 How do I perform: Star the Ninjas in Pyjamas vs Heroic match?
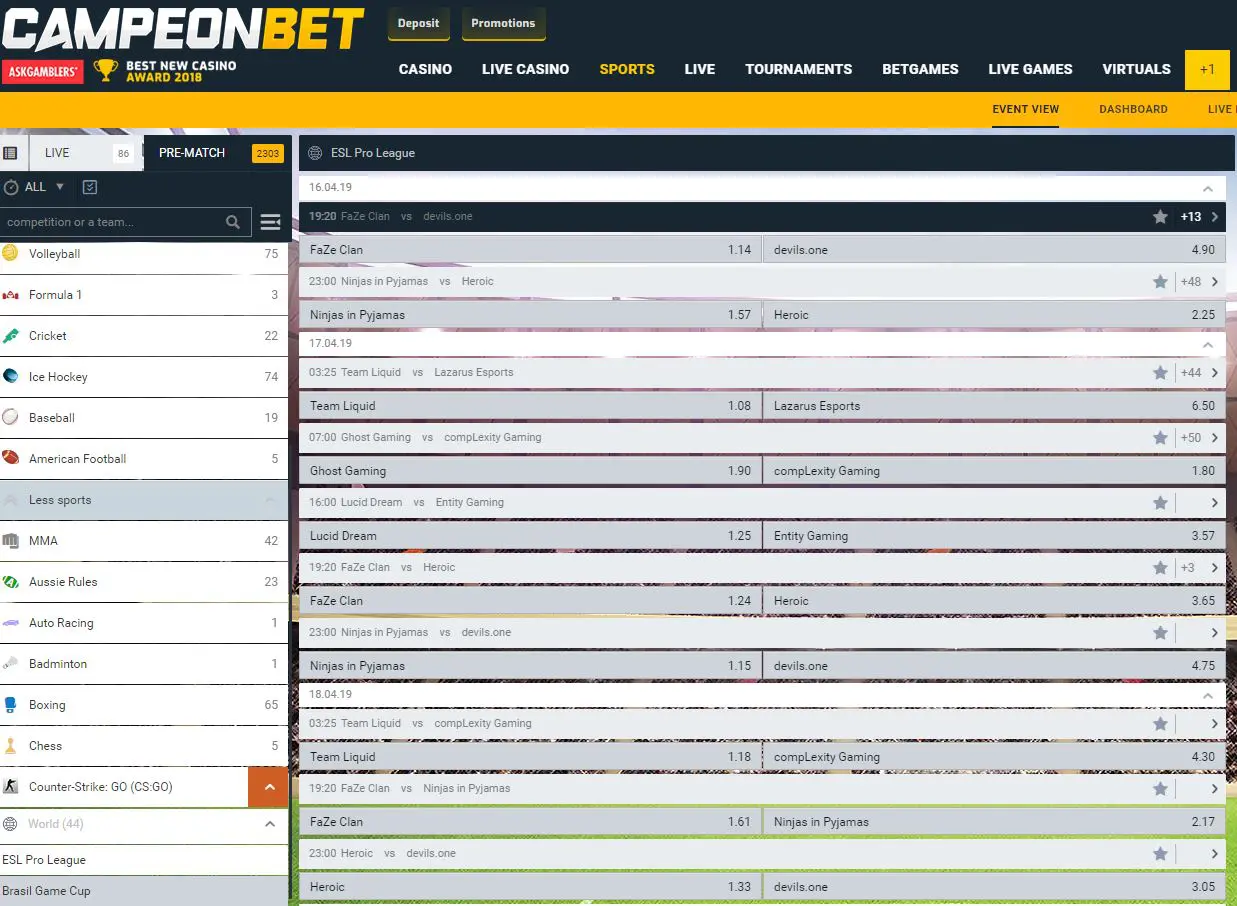[x=1160, y=282]
